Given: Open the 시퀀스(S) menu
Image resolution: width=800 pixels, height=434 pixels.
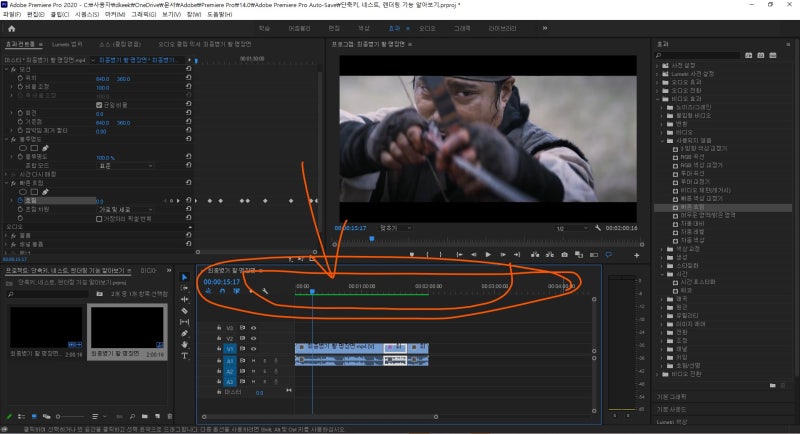Looking at the screenshot, I should tap(87, 15).
